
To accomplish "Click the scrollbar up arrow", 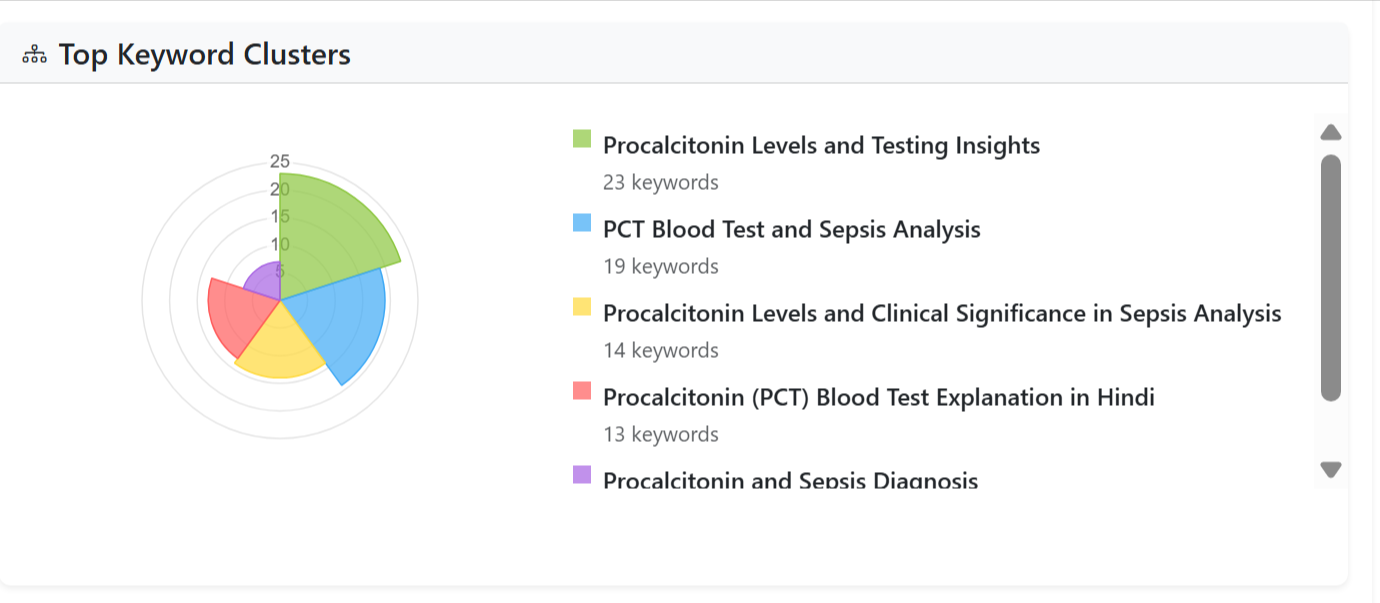I will coord(1330,131).
